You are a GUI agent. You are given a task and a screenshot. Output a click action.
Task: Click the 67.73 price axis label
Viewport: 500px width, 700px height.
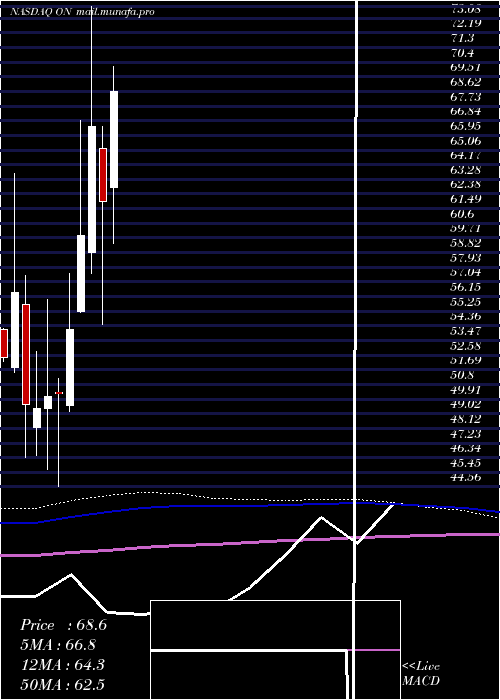pyautogui.click(x=465, y=96)
